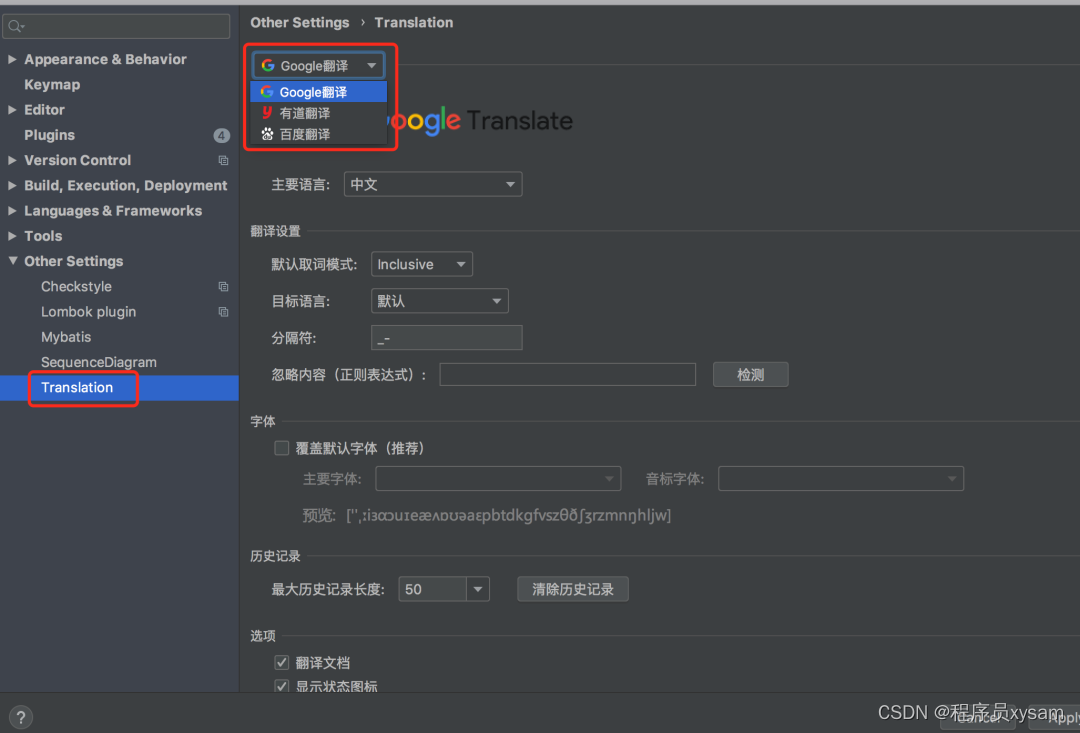Open the translation engine dropdown
This screenshot has width=1080, height=733.
(x=319, y=65)
